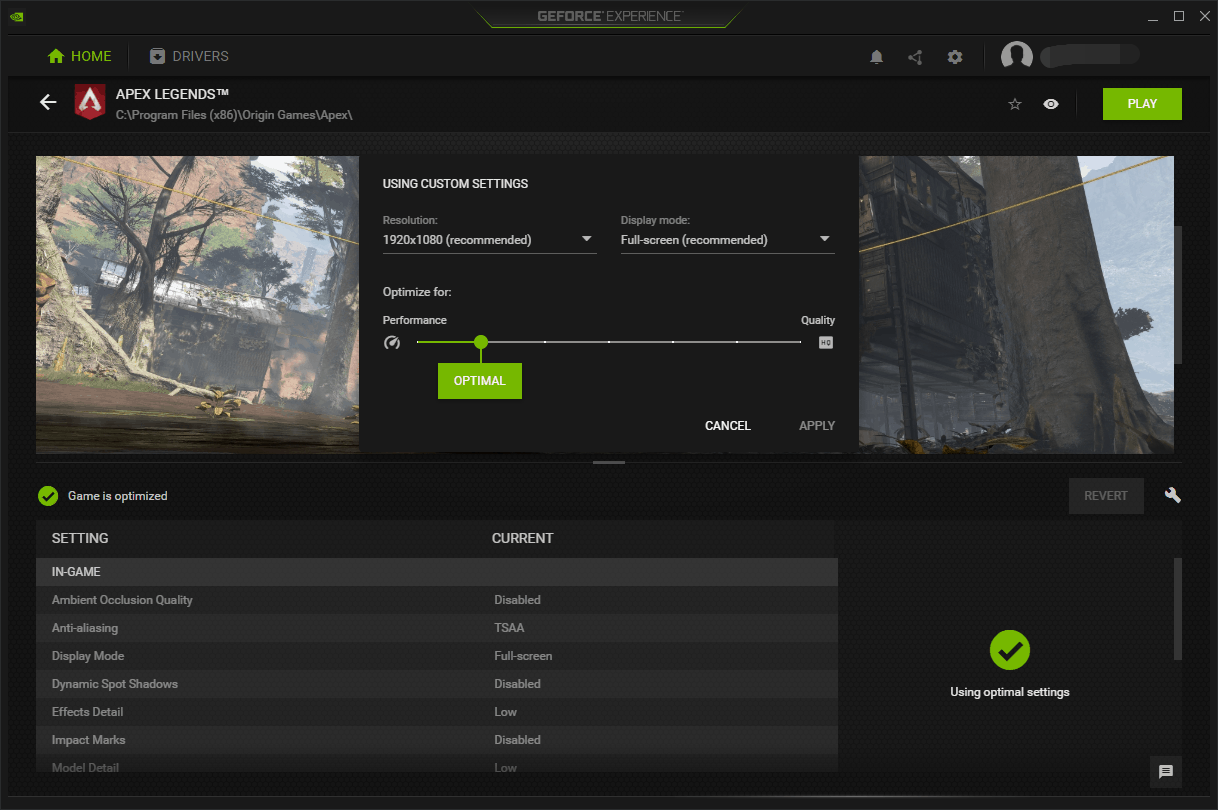Select the Dynamic Spot Shadows row
Viewport: 1218px width, 810px height.
pyautogui.click(x=437, y=684)
